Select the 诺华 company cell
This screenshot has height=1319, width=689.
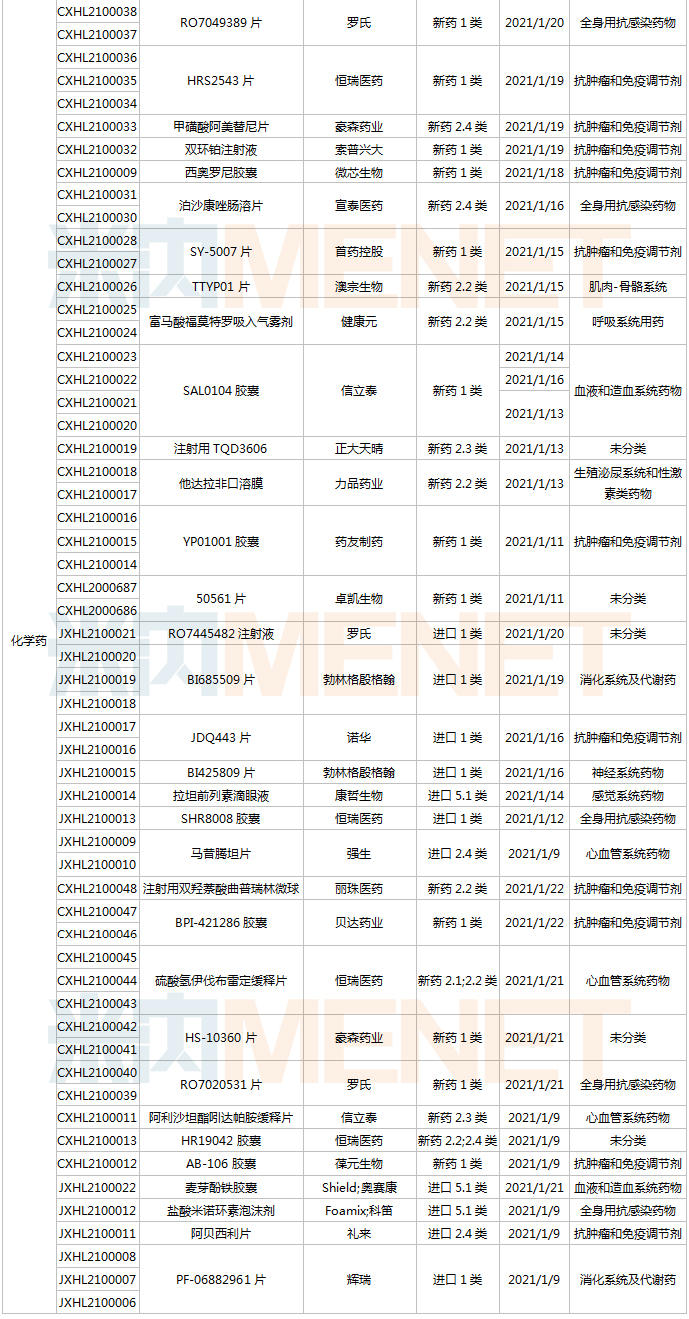pos(359,738)
